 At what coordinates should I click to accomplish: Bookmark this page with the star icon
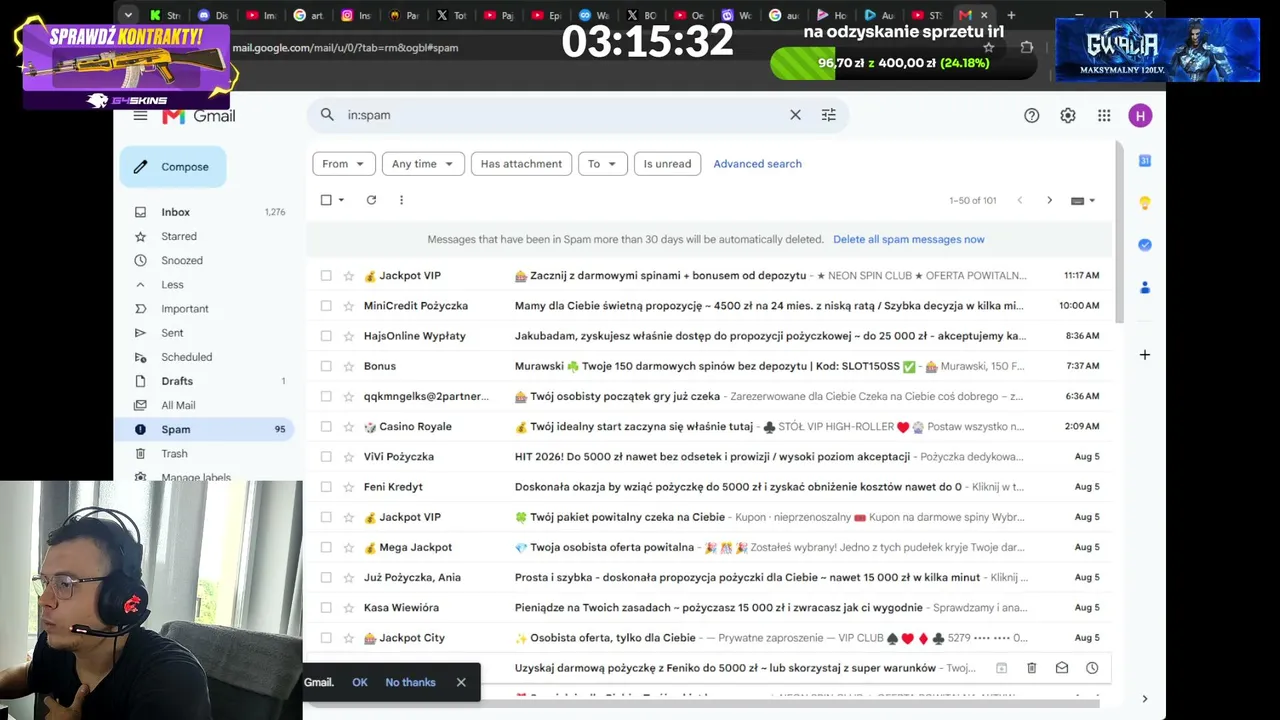pyautogui.click(x=989, y=47)
